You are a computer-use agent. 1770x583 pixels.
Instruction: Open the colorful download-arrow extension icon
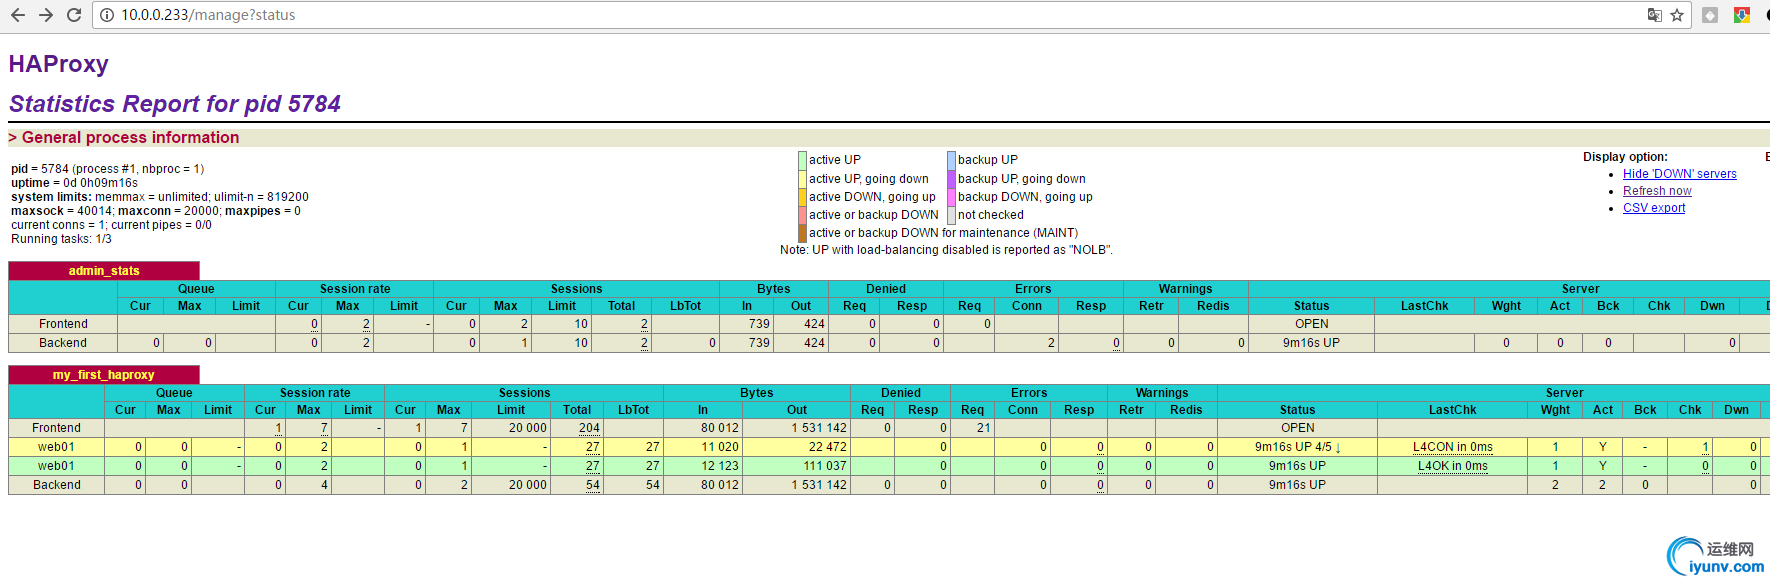[1741, 15]
